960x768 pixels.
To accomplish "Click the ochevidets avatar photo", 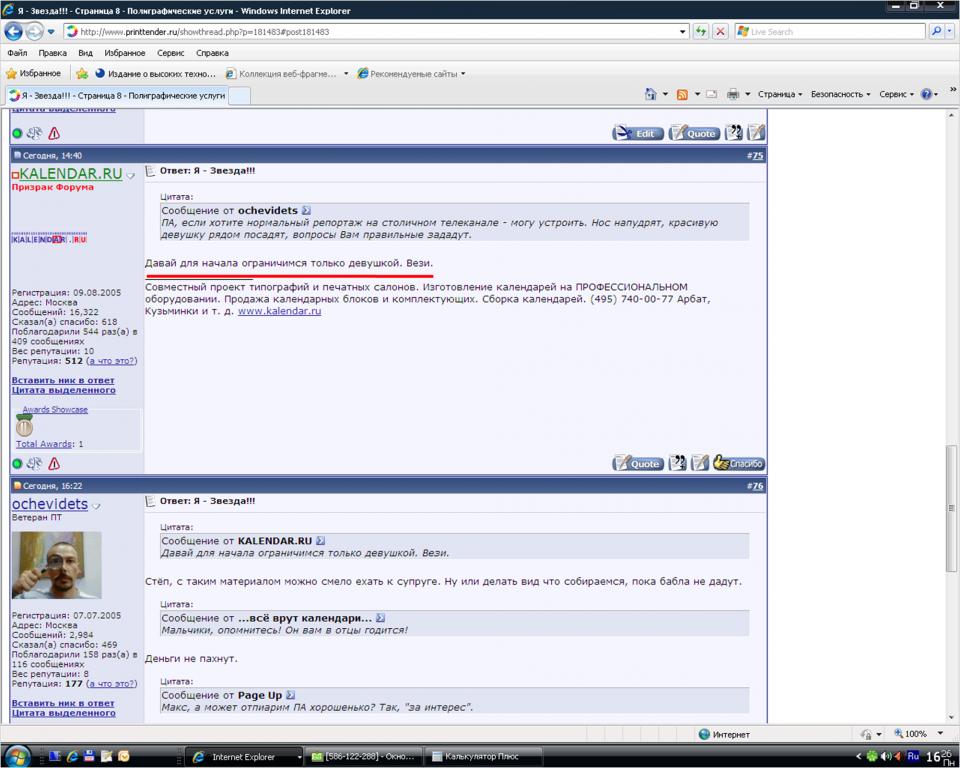I will point(56,565).
